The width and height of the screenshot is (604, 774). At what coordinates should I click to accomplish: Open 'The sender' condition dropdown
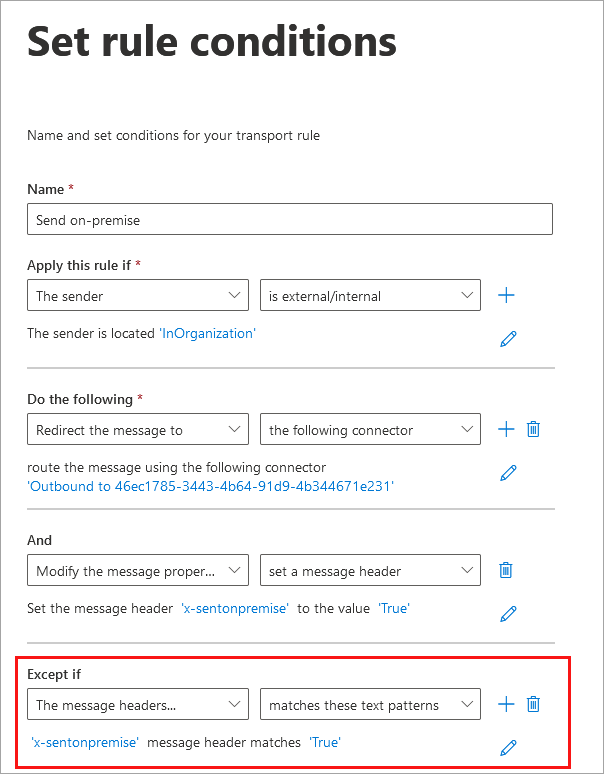(x=138, y=295)
